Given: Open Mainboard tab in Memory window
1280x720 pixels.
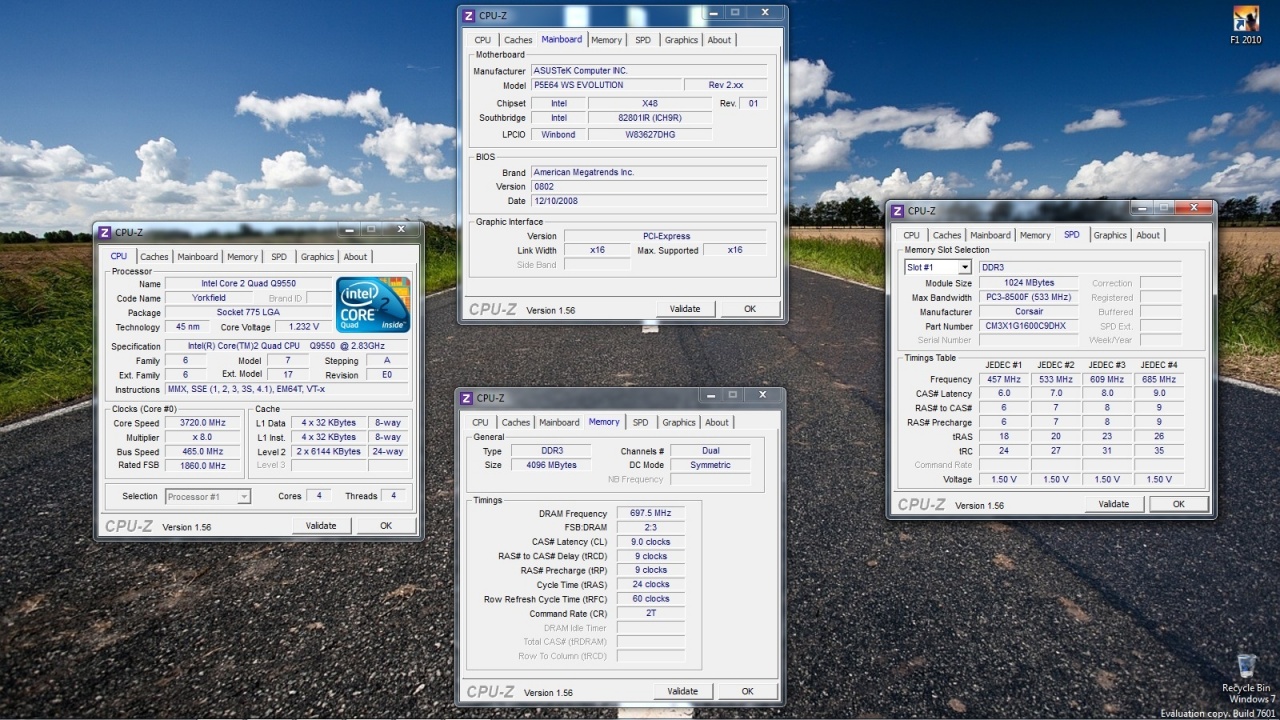Looking at the screenshot, I should (559, 422).
